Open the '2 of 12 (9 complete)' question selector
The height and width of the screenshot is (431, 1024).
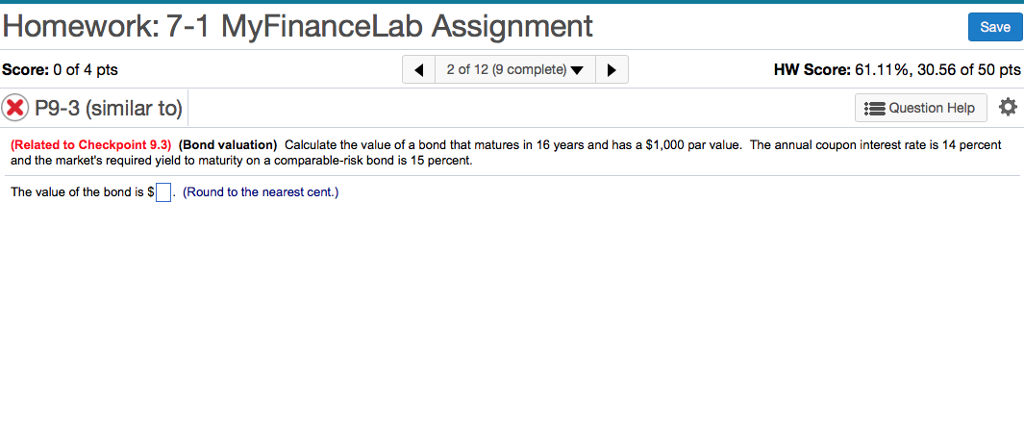[x=513, y=70]
